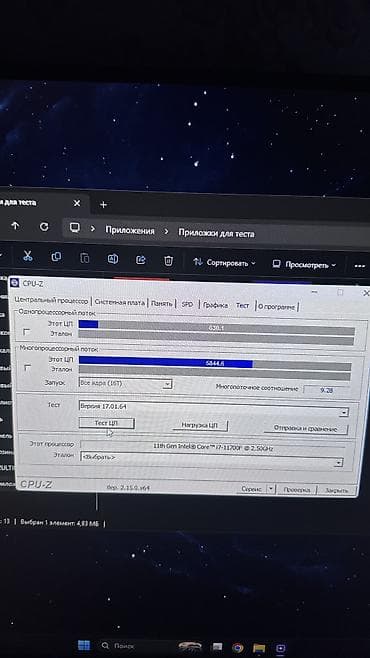370x658 pixels.
Task: Click Приложения breadcrumb in address bar
Action: tap(130, 230)
